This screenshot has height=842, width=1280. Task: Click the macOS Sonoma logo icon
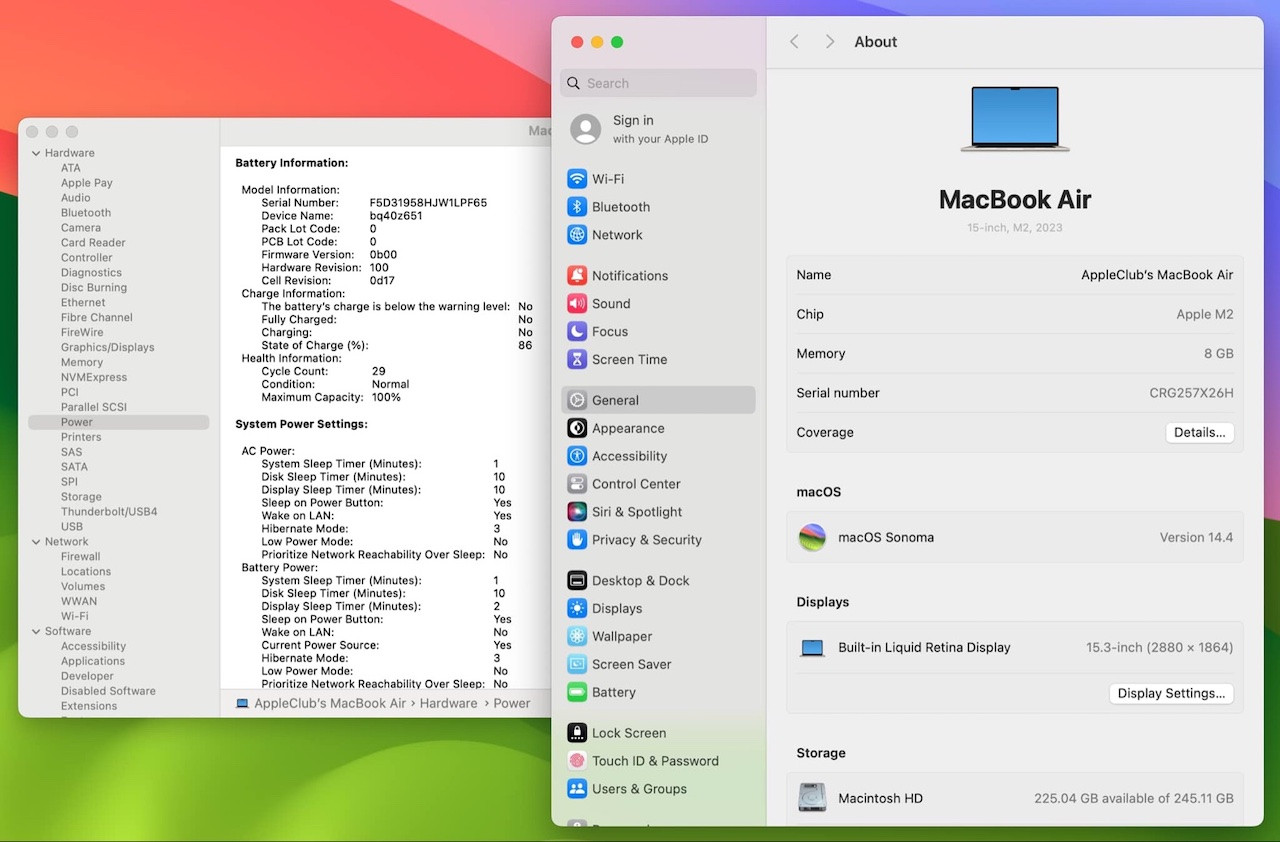(x=812, y=538)
